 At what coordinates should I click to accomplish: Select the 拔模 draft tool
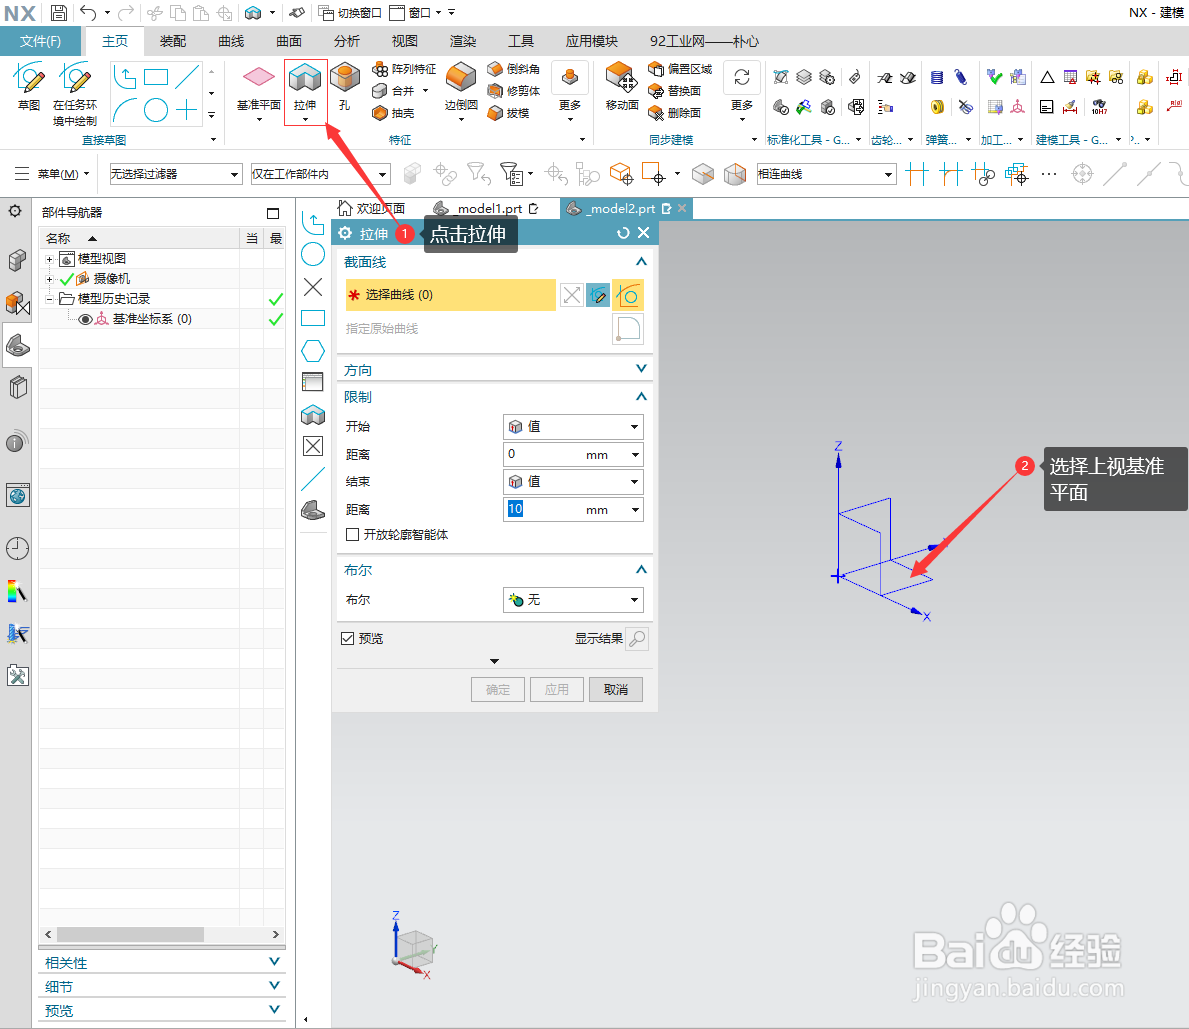(508, 113)
